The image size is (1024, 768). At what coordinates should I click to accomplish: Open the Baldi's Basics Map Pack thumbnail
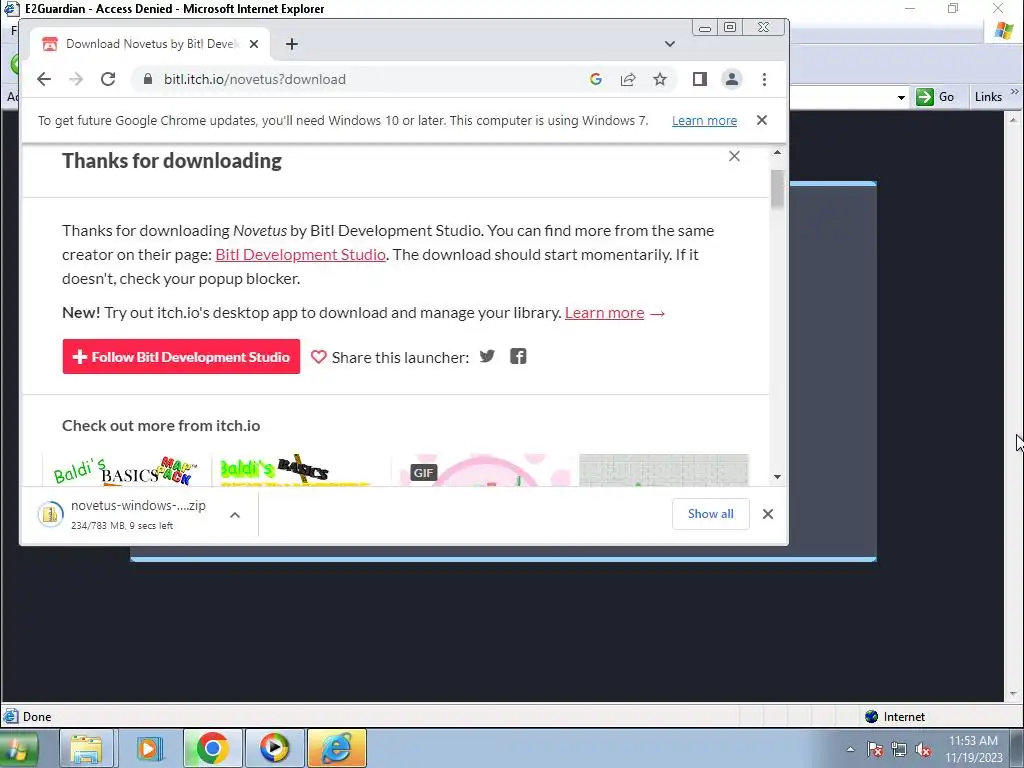coord(125,470)
